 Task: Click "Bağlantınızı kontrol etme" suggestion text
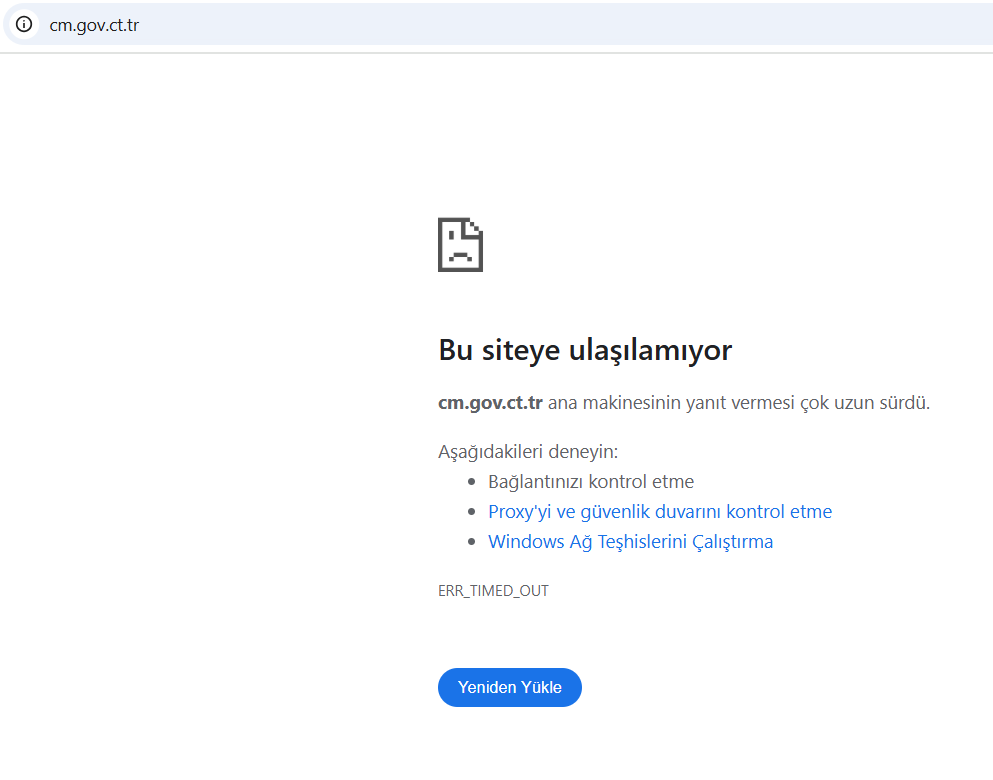(x=590, y=481)
